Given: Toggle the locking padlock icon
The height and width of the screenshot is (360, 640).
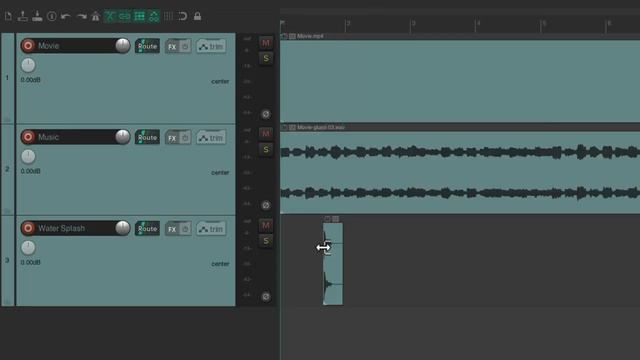Looking at the screenshot, I should tap(198, 16).
